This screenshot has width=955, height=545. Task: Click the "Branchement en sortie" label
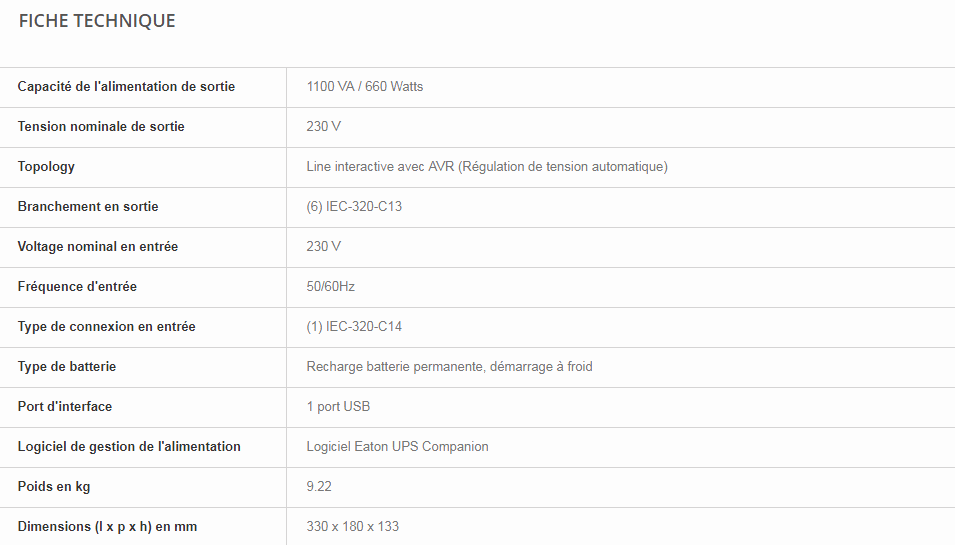click(x=88, y=207)
